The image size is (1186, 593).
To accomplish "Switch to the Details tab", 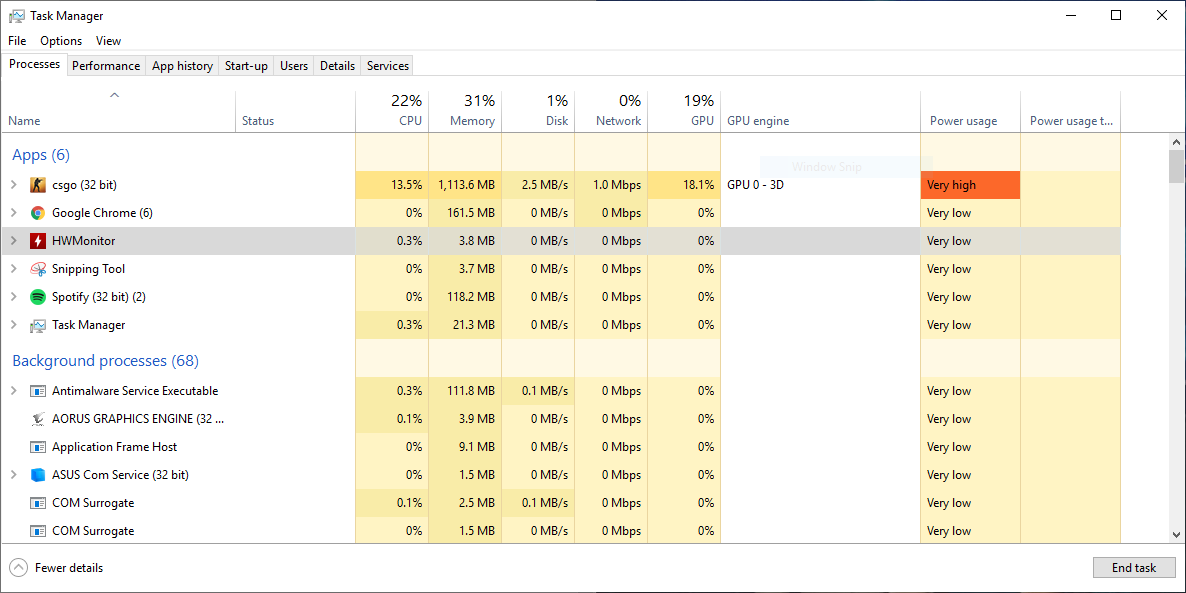I will (x=337, y=66).
